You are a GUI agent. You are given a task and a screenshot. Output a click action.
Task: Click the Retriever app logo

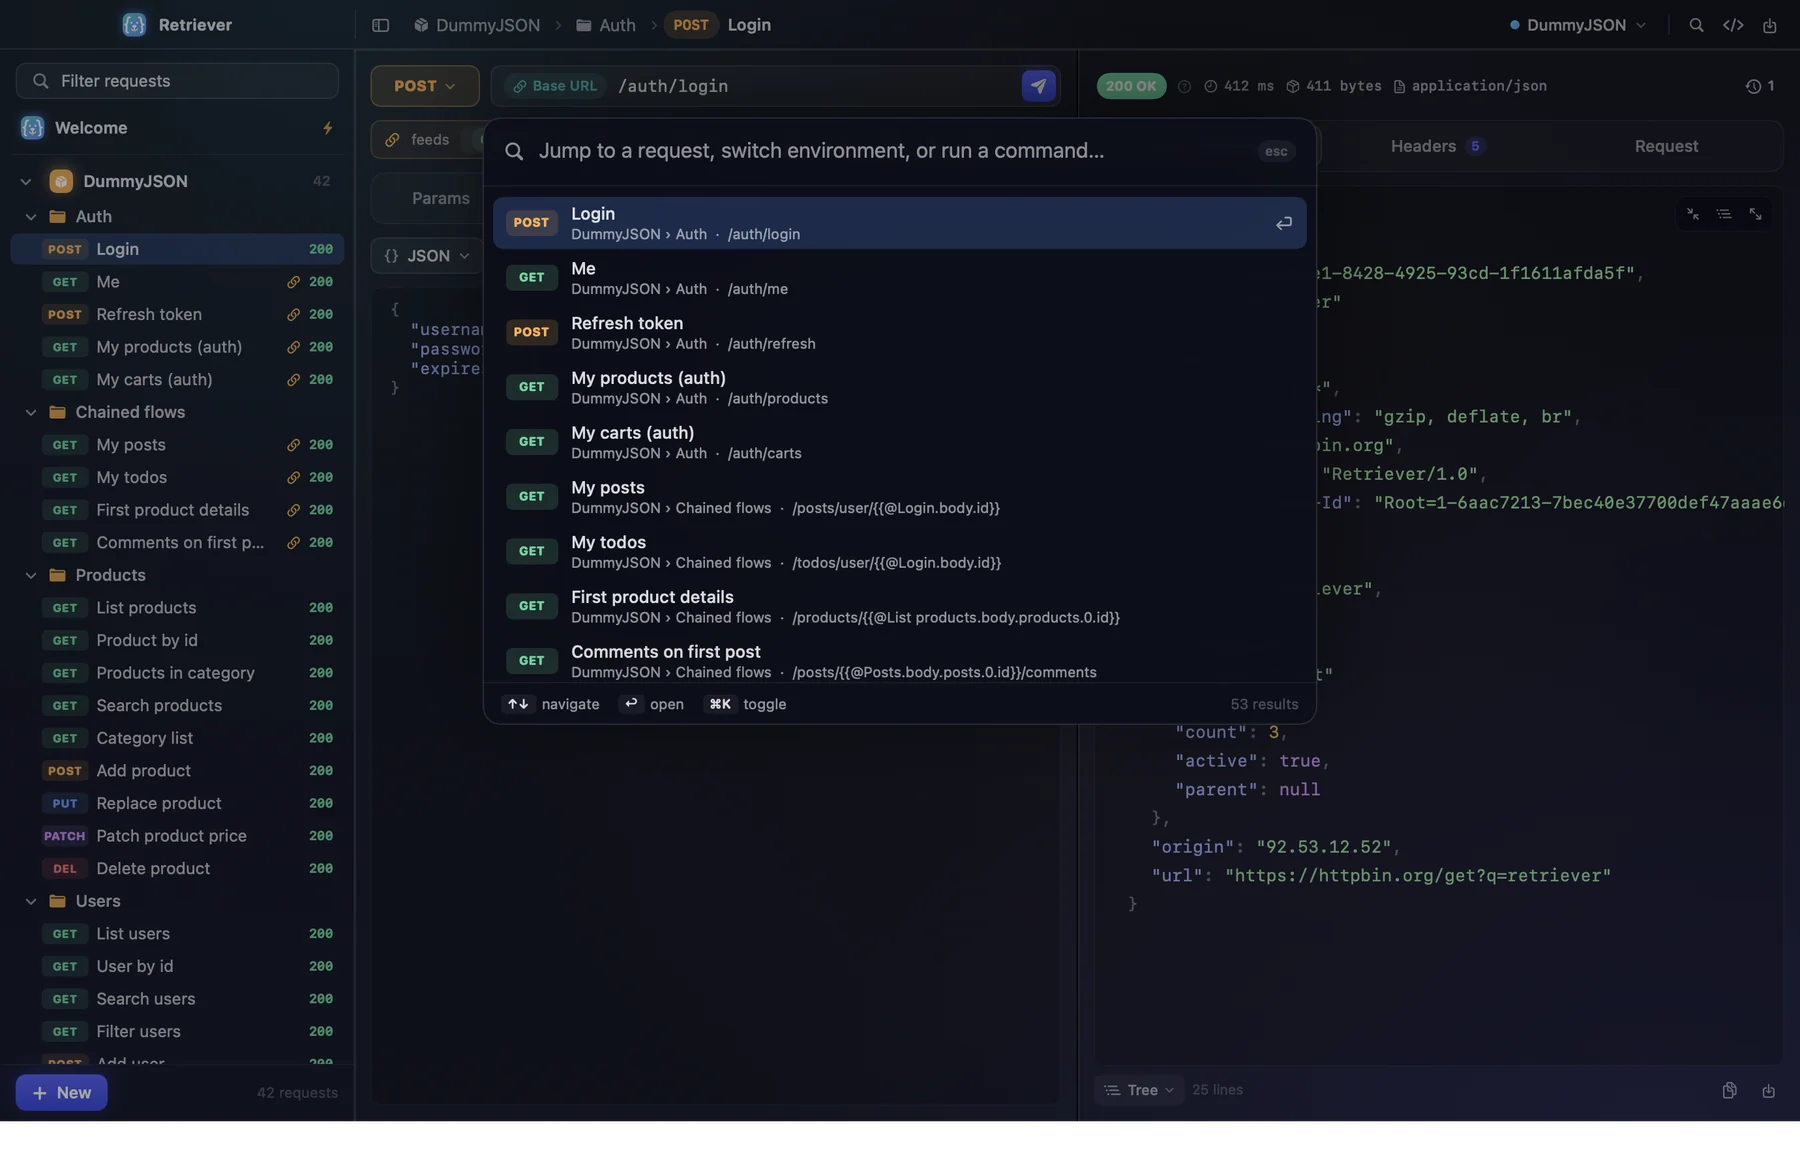pyautogui.click(x=133, y=25)
